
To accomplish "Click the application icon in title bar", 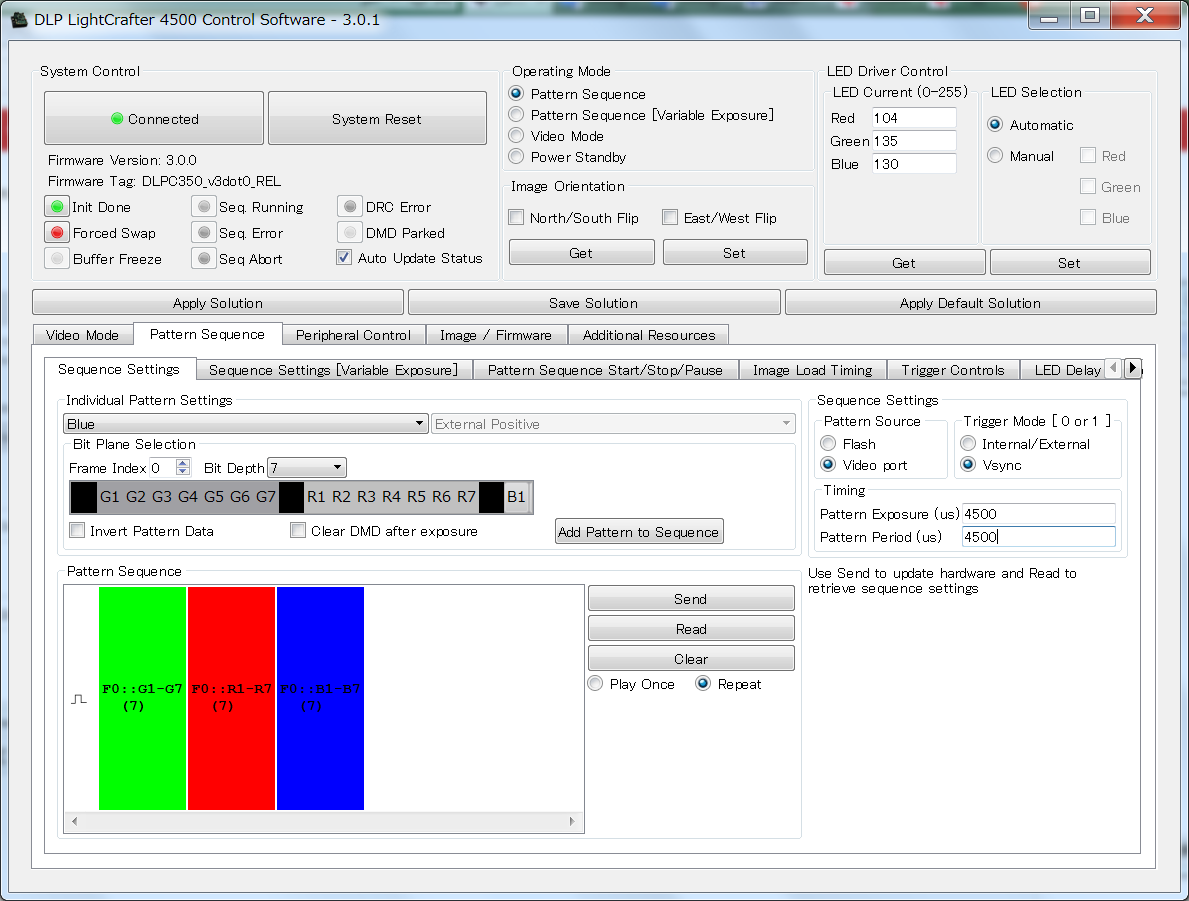I will tap(20, 19).
